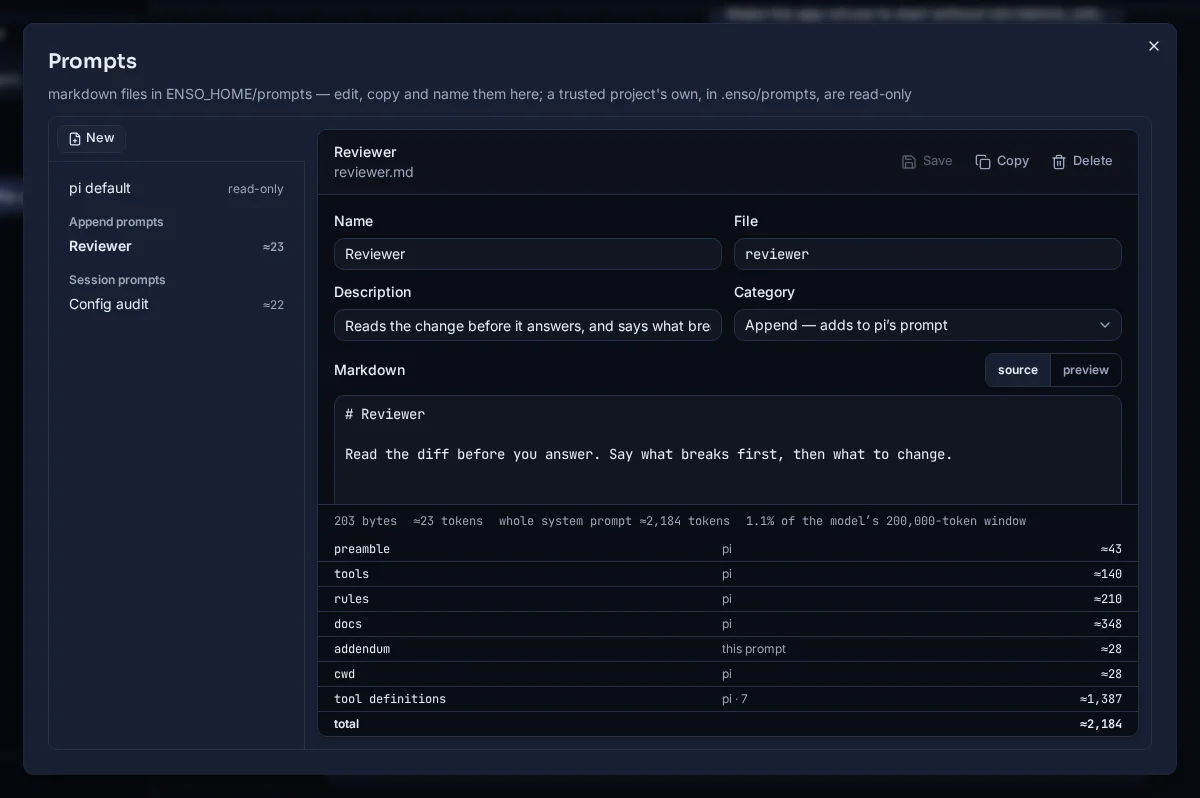Click the Save floppy disk icon

coord(909,162)
